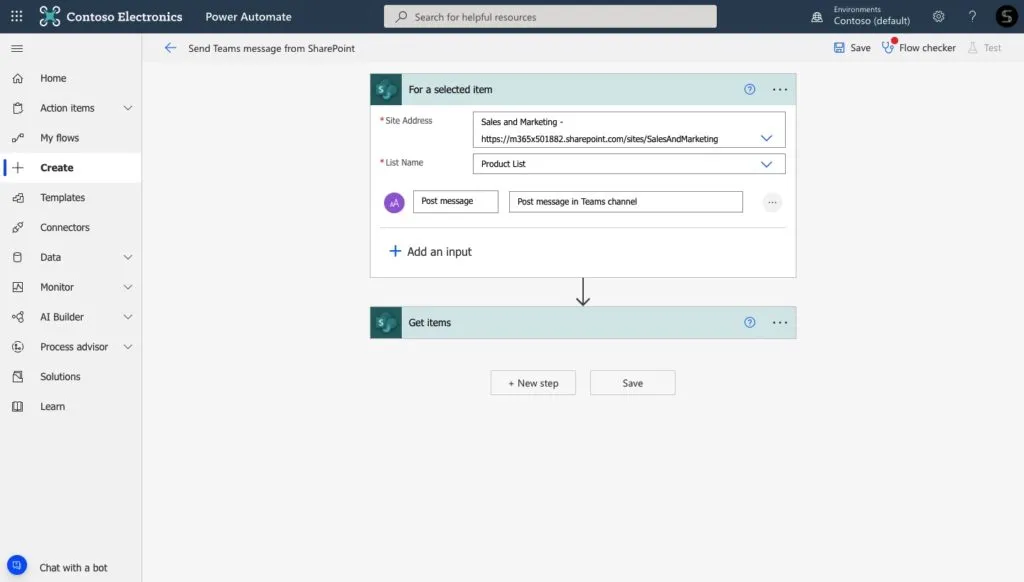
Task: Expand the Get items action header
Action: point(583,323)
